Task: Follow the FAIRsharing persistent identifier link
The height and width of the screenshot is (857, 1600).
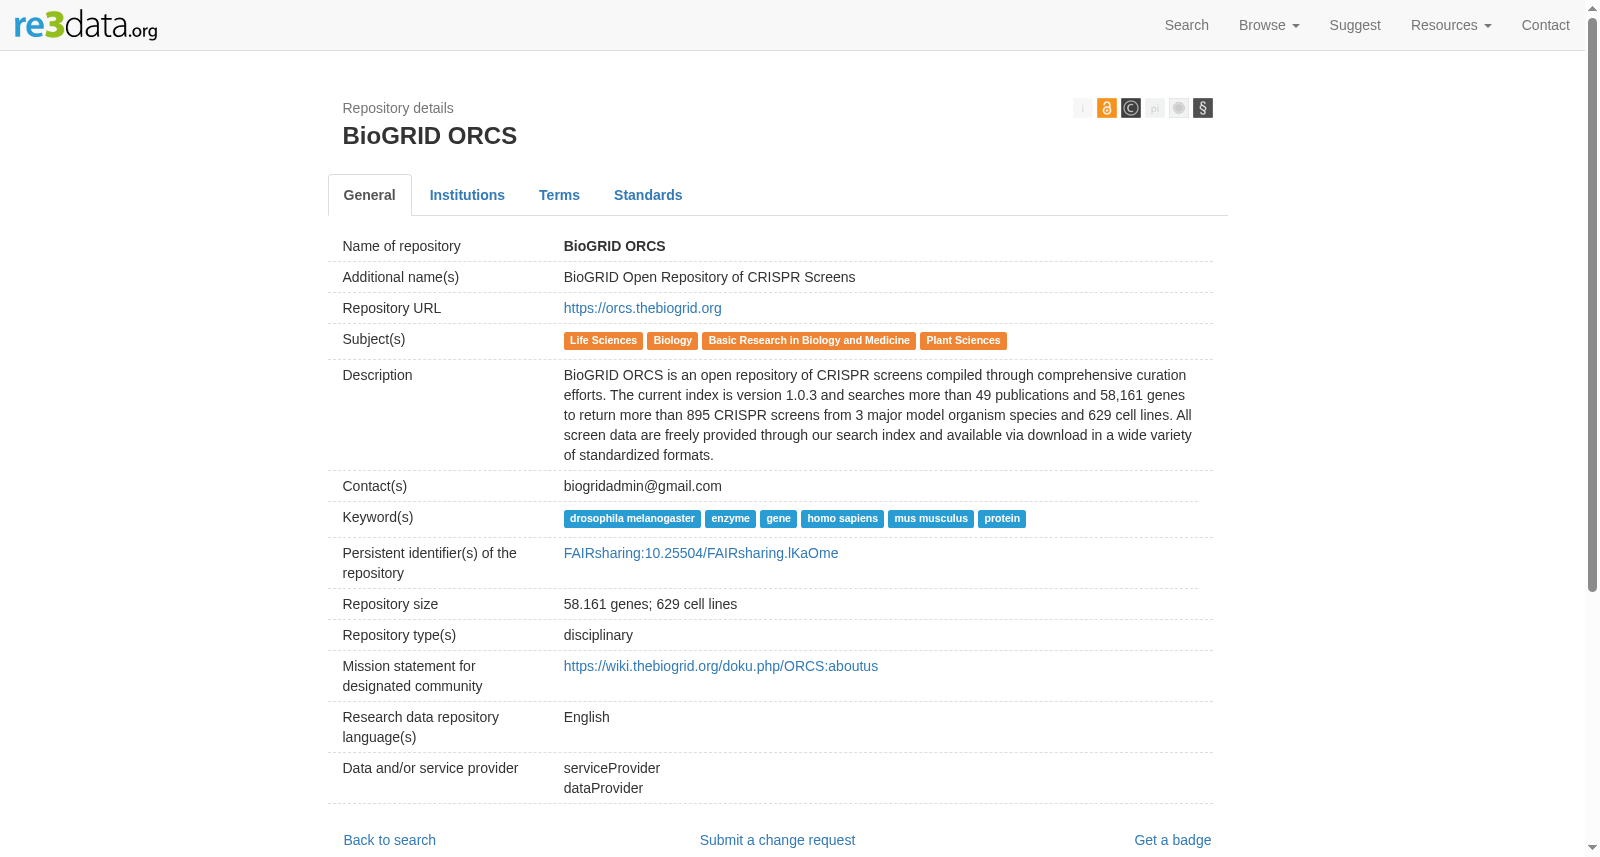Action: pos(701,553)
